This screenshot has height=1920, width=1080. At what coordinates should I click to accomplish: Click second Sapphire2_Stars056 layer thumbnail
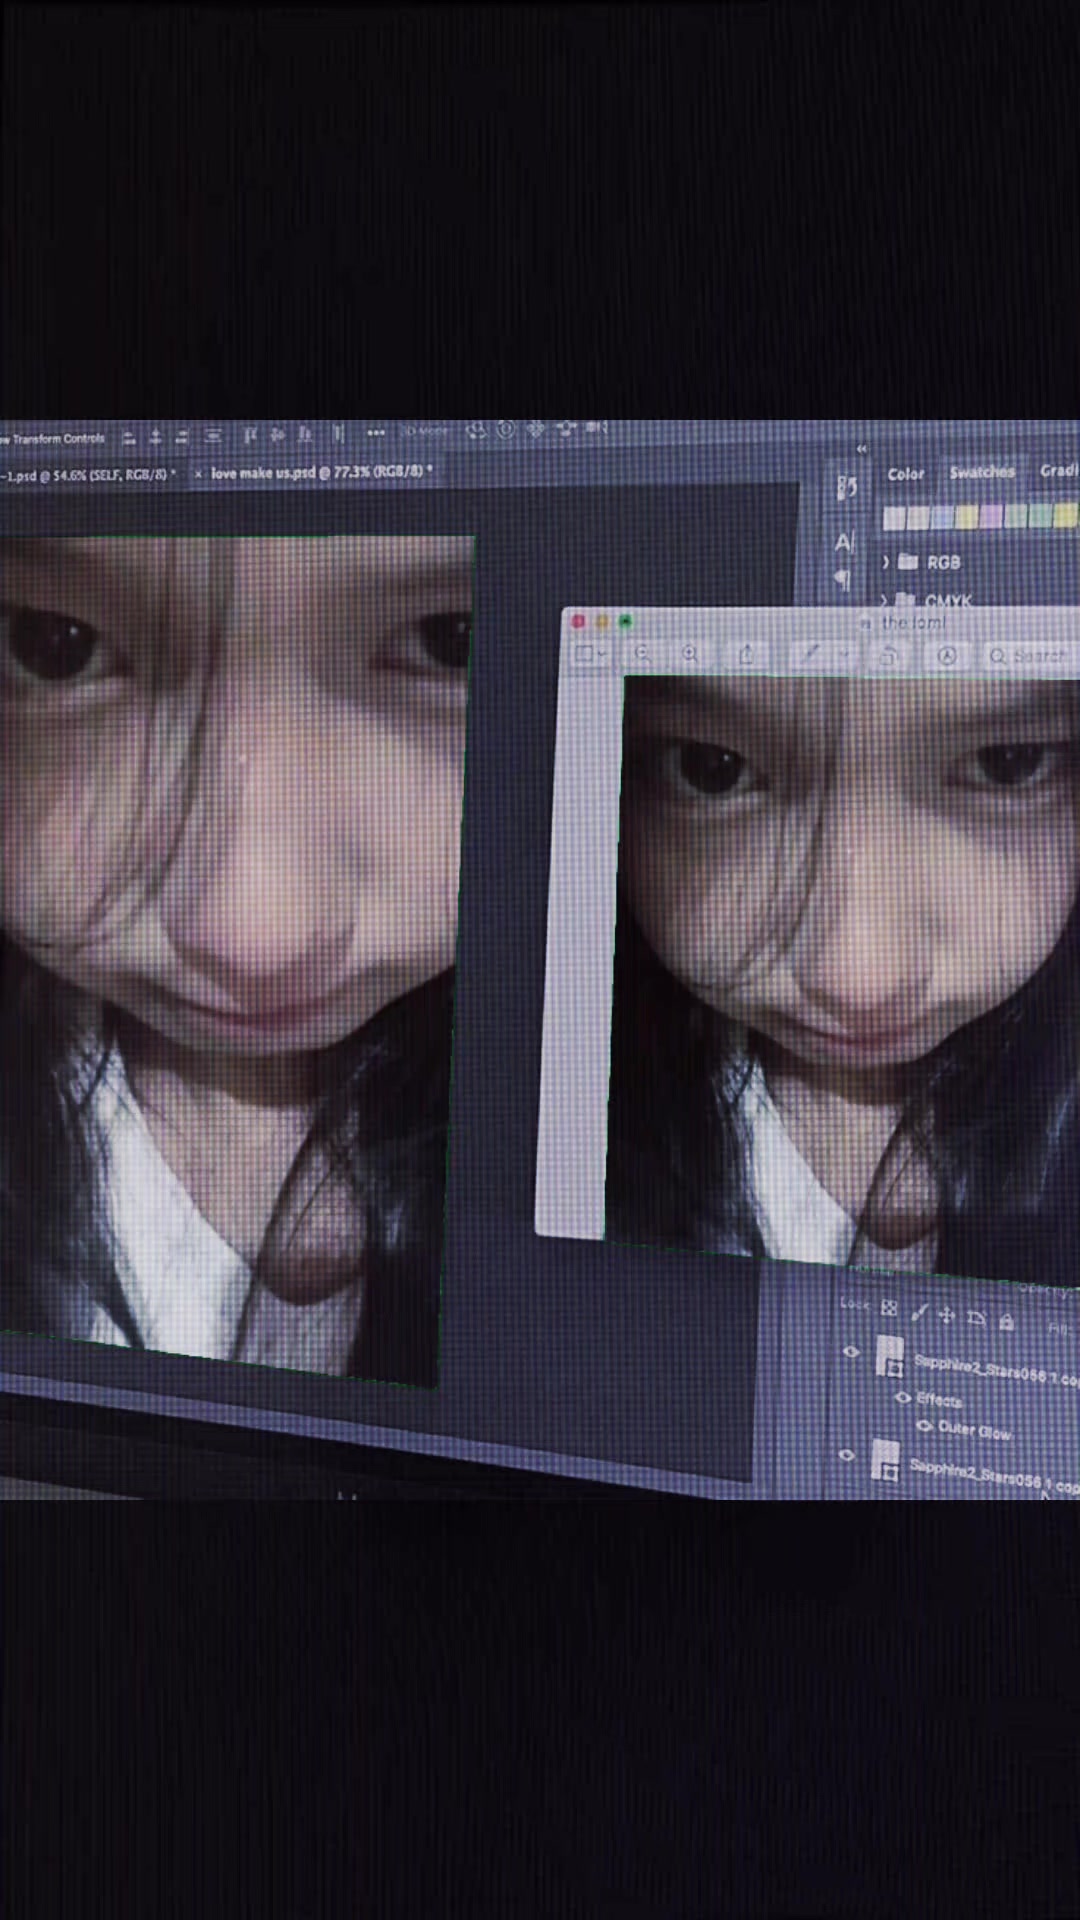tap(885, 1462)
